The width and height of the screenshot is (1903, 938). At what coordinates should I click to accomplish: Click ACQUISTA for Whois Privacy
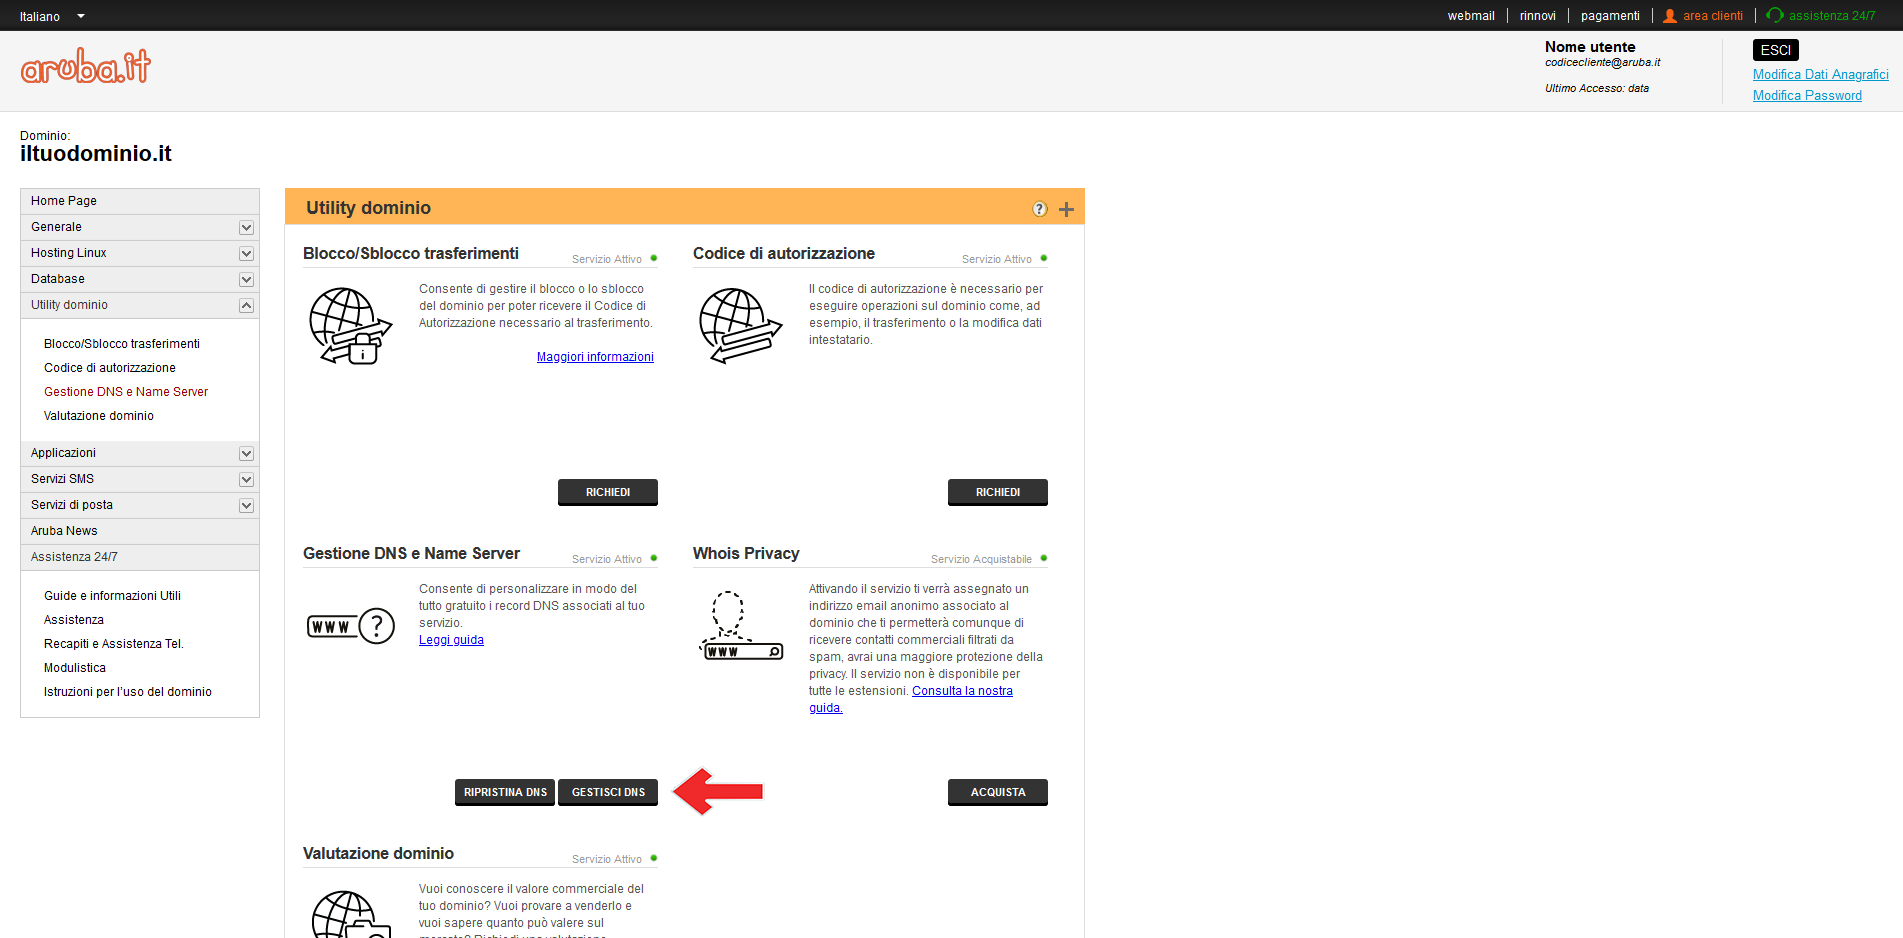(x=998, y=792)
